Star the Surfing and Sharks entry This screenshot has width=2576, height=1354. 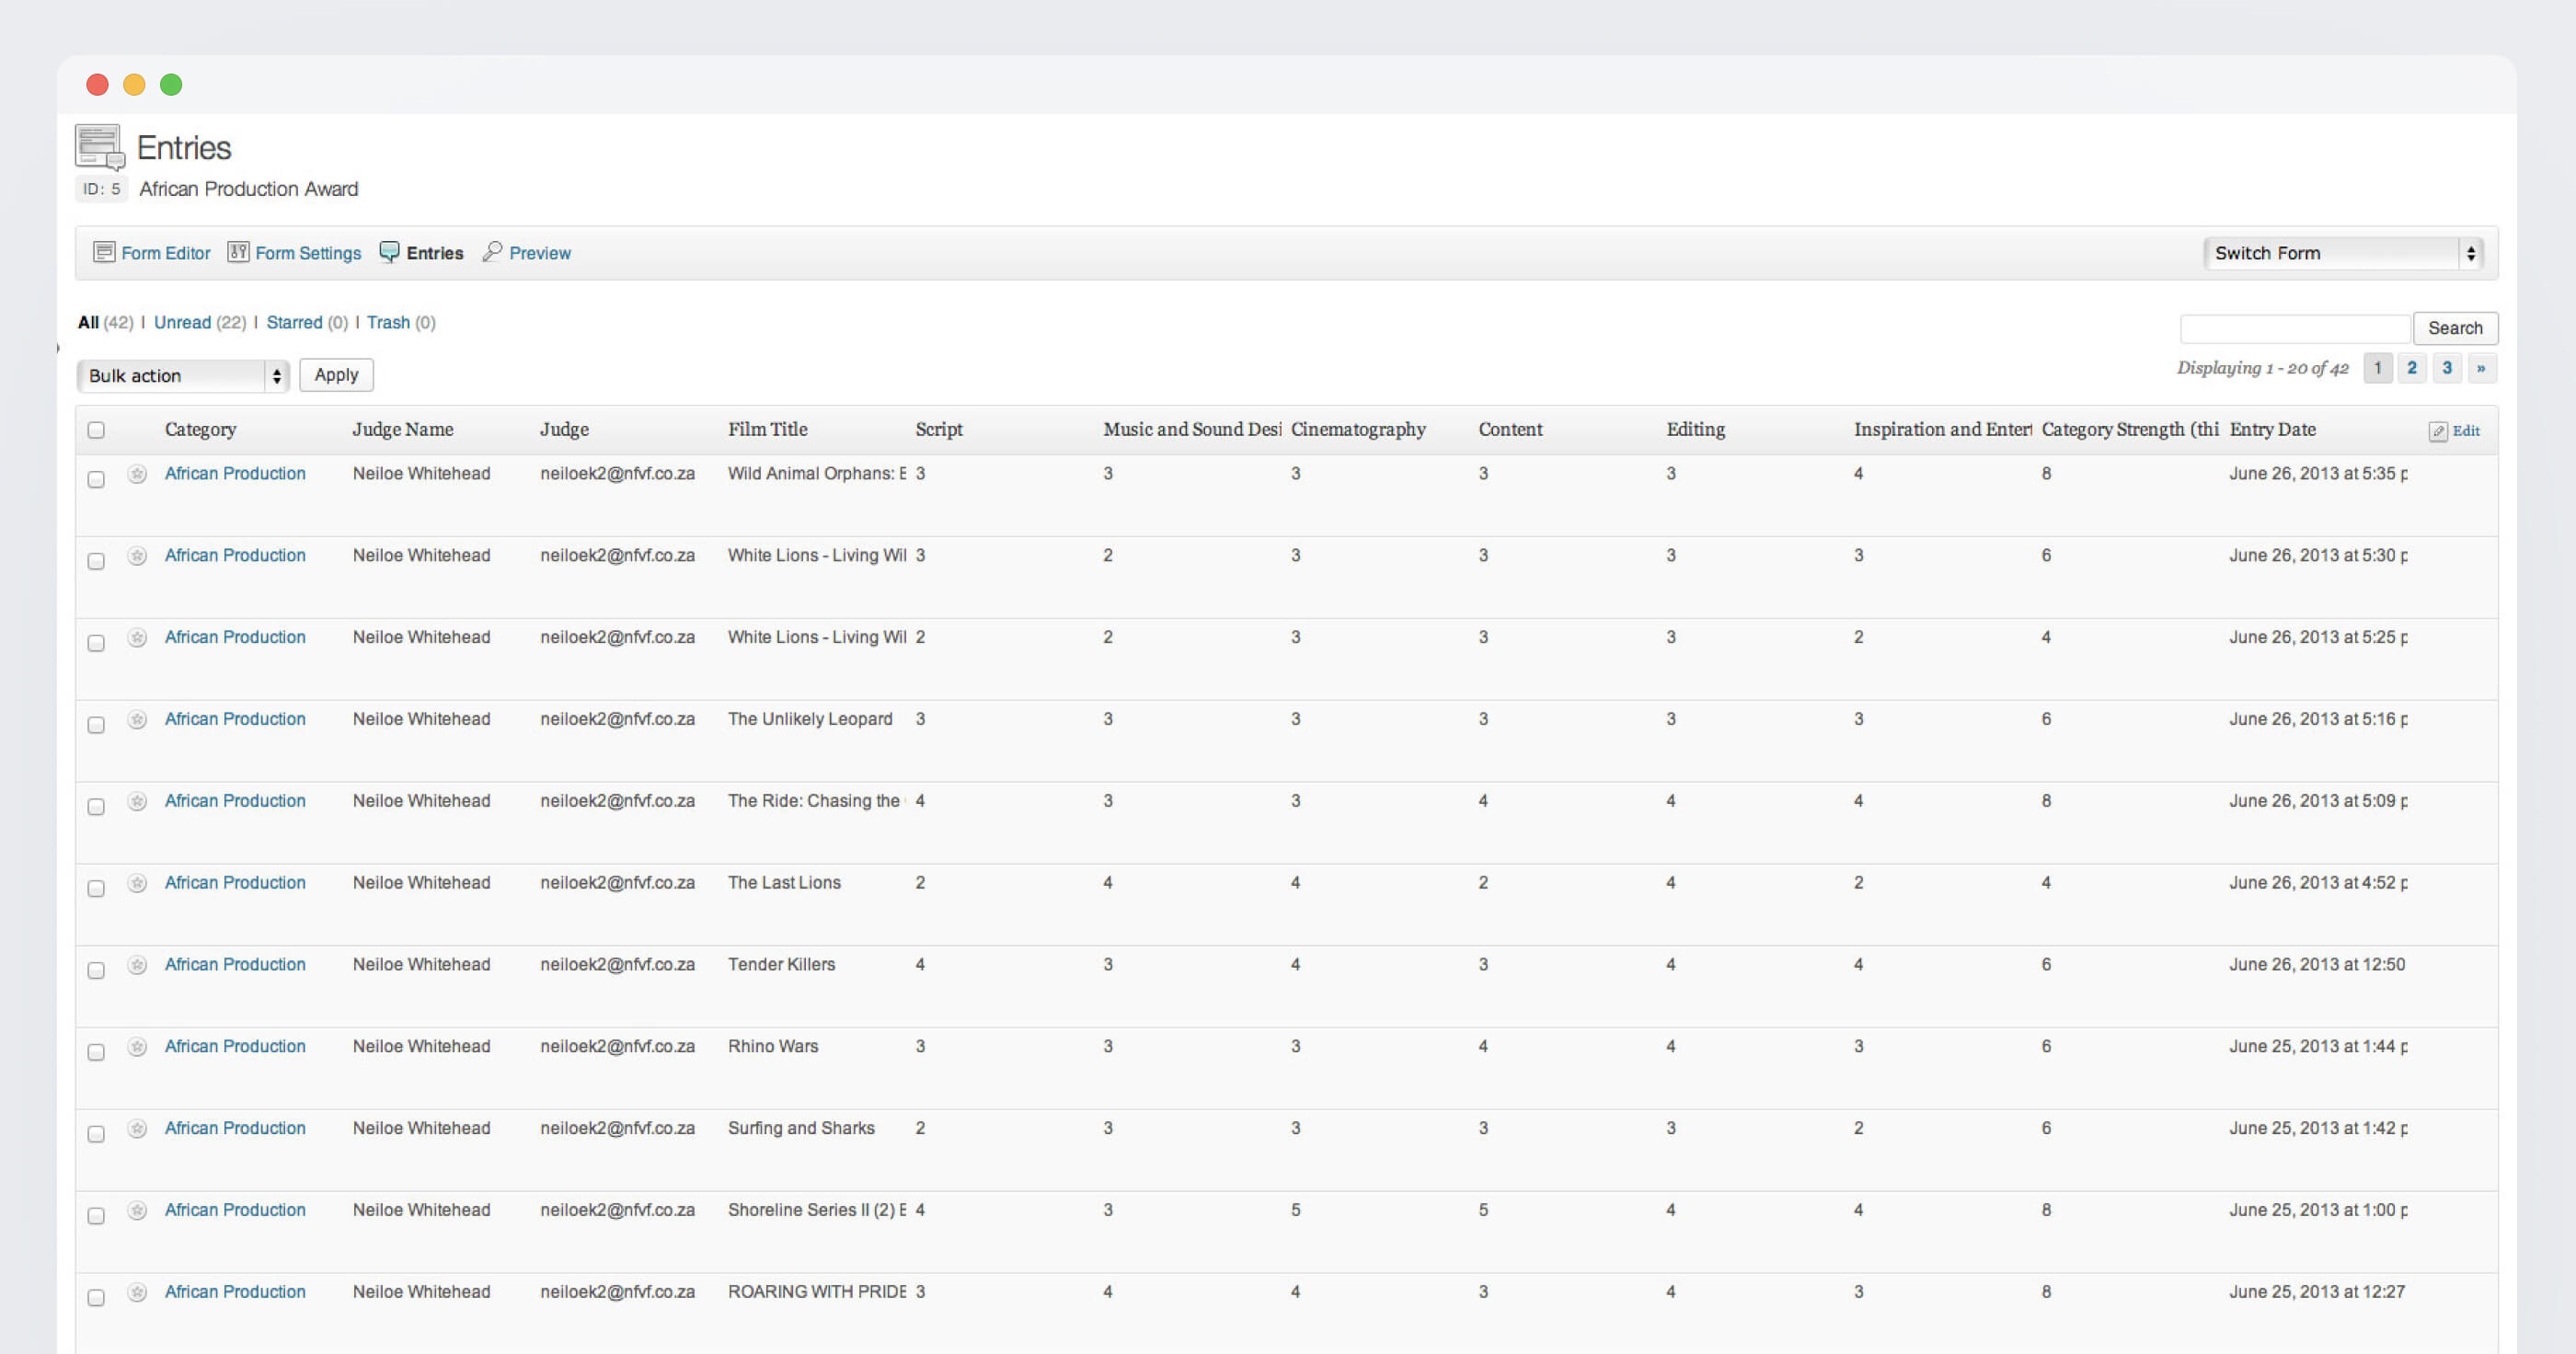(137, 1129)
